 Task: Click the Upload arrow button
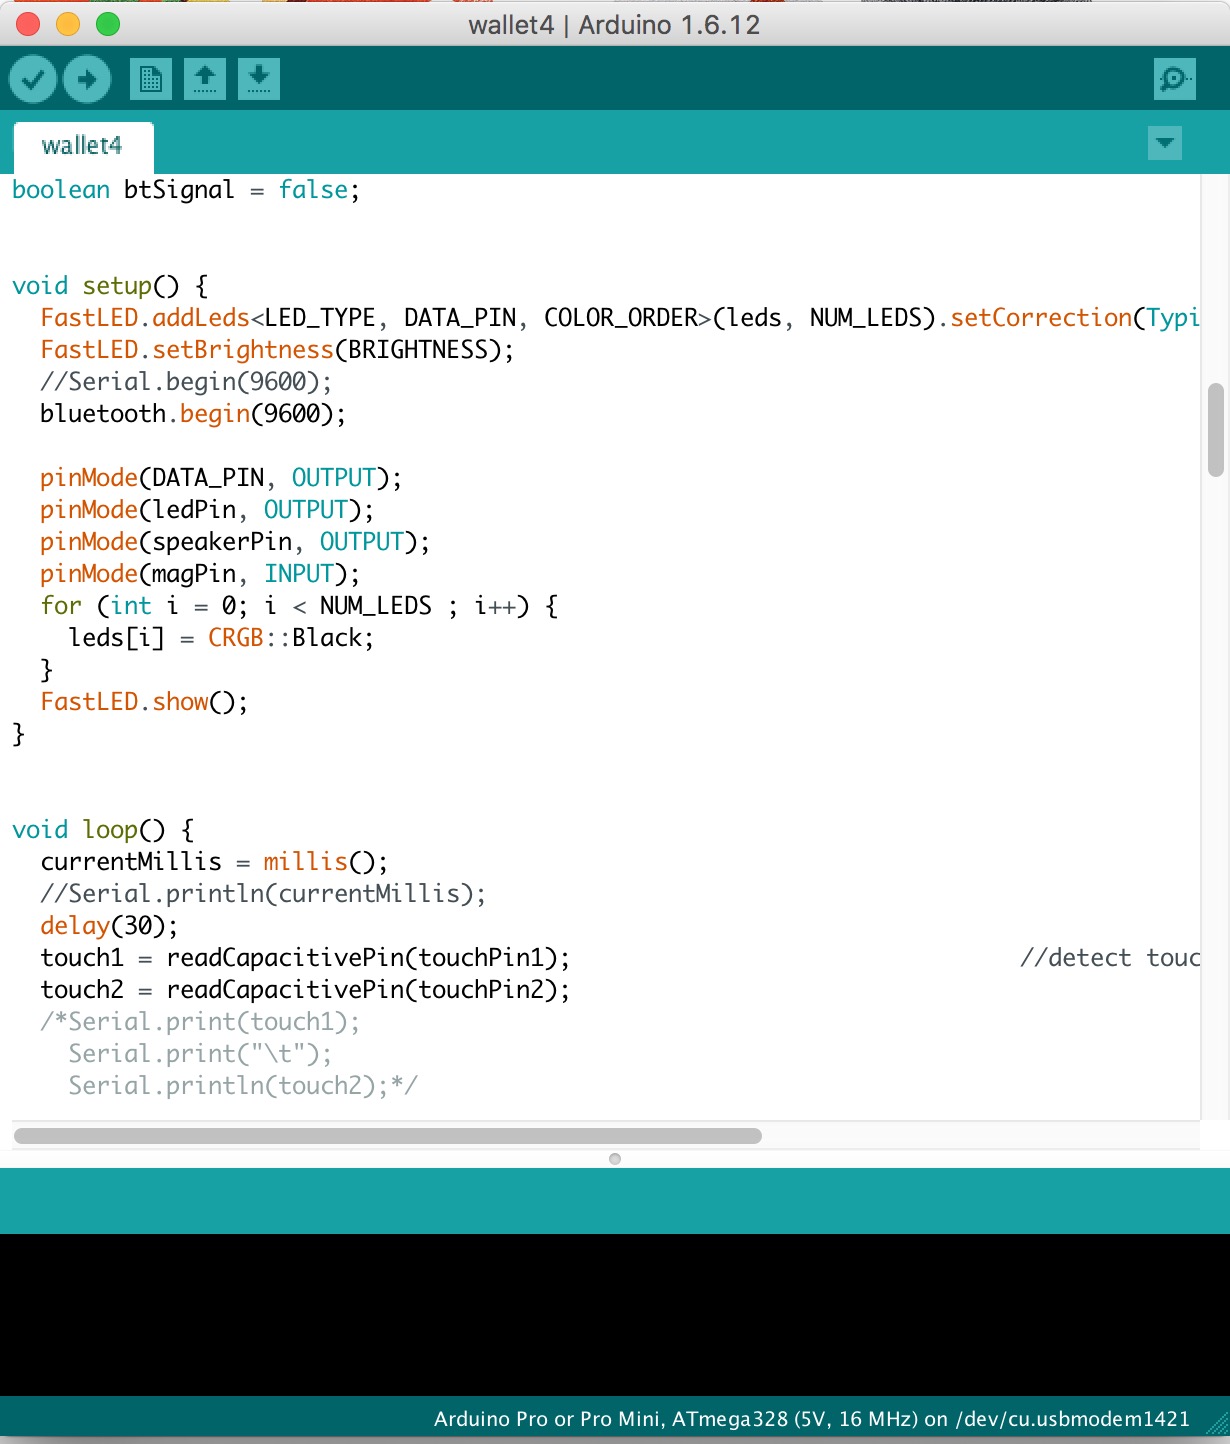87,79
